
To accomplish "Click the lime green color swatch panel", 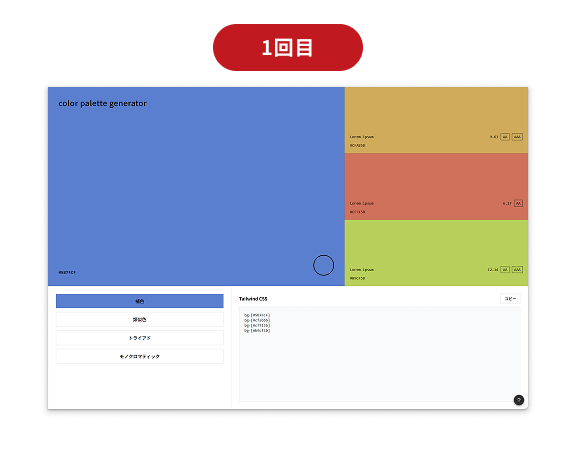I will click(436, 253).
